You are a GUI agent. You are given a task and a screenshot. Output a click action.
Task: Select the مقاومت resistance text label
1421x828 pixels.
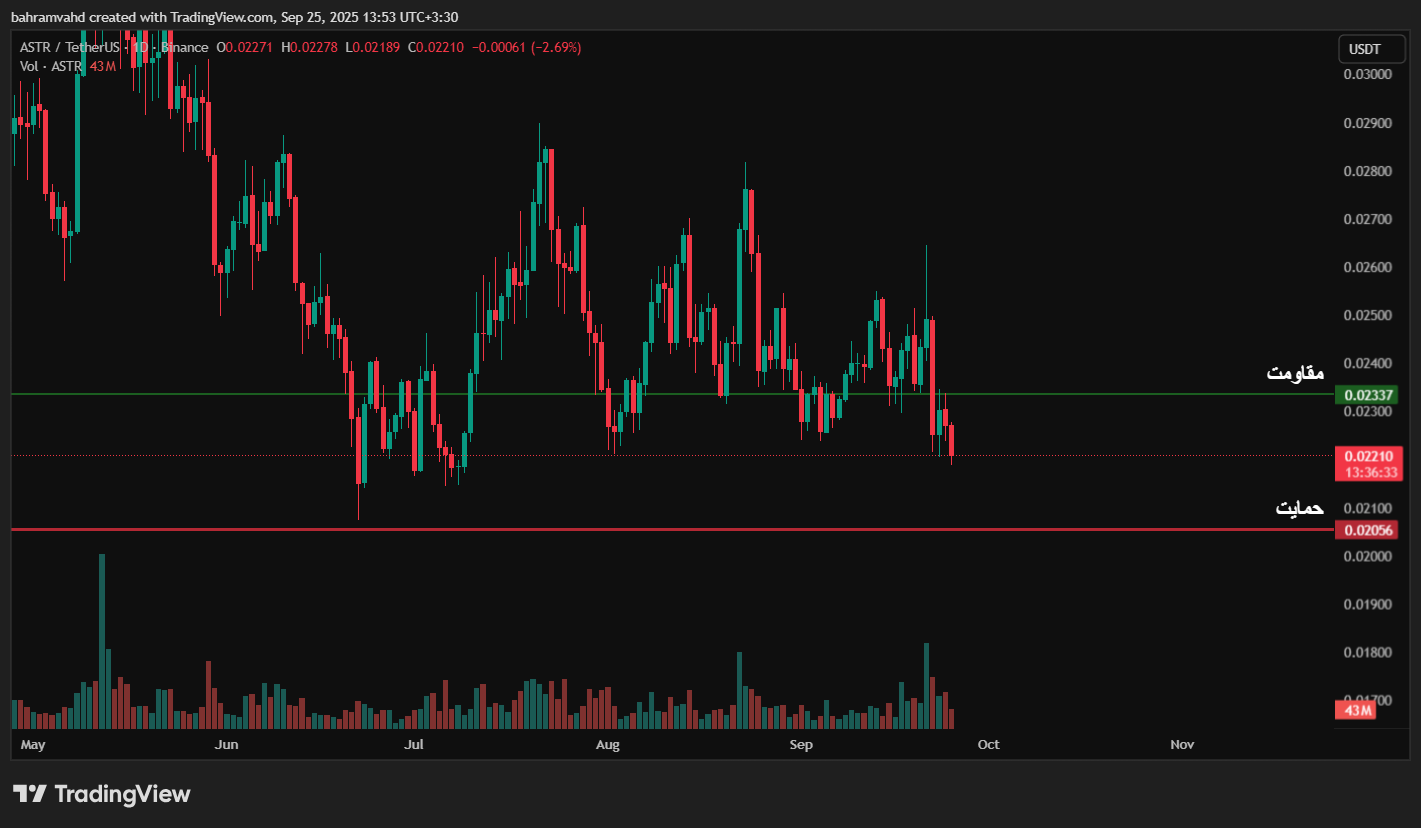coord(1295,373)
